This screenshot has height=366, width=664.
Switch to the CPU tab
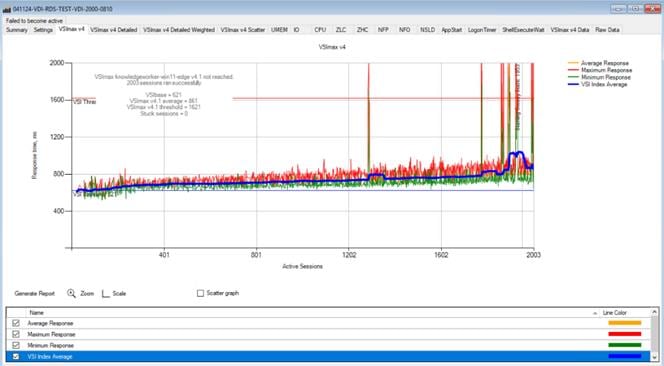tap(320, 30)
